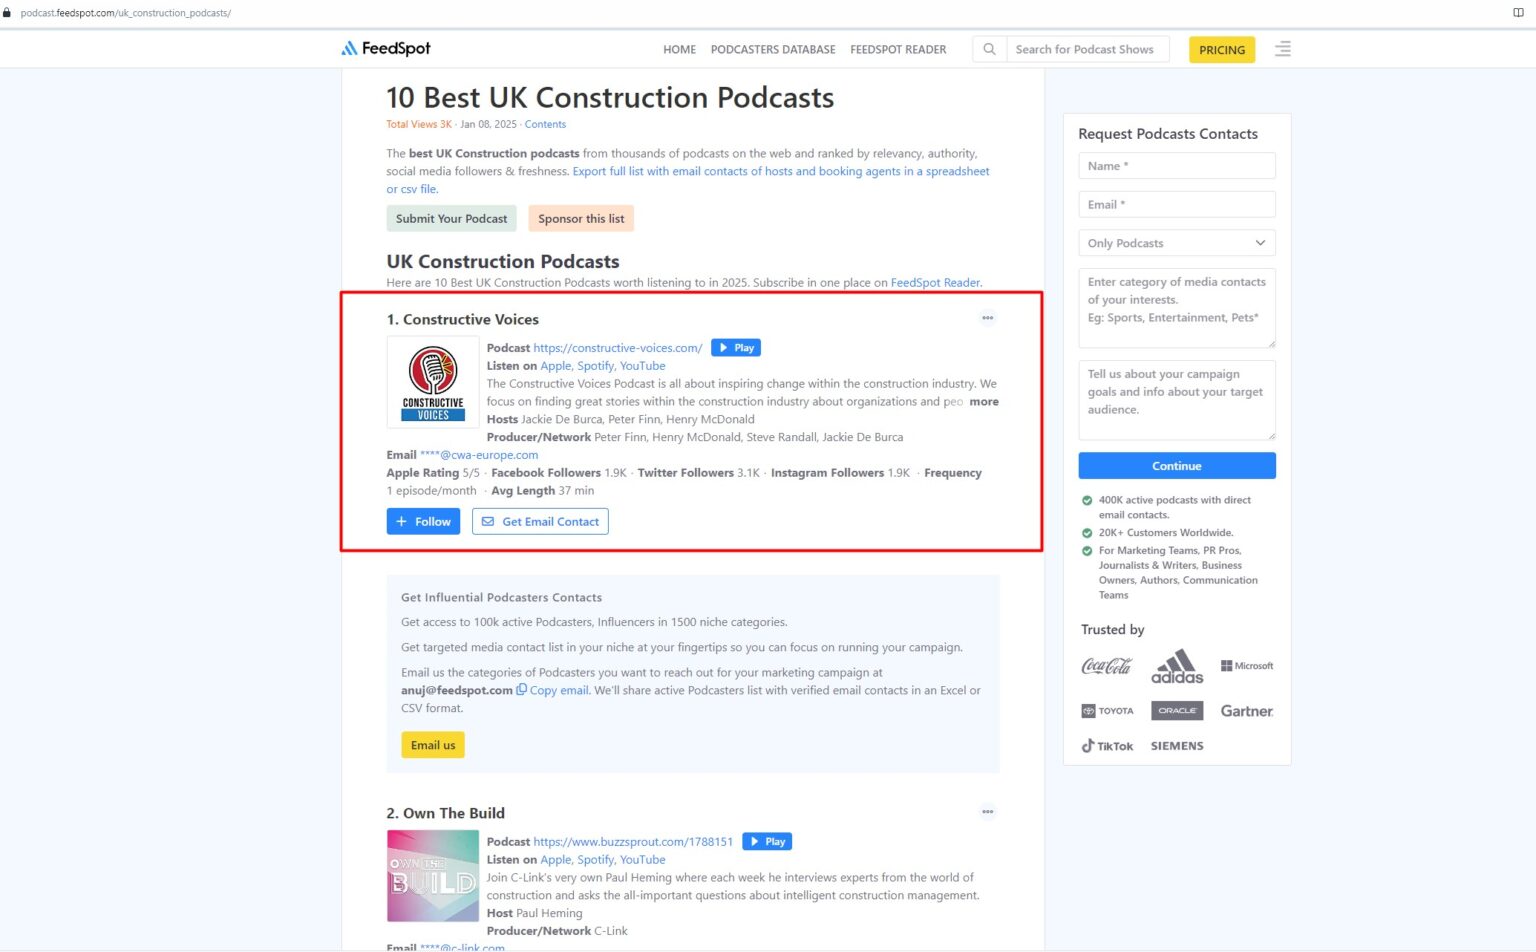Click the Get Email Contact button
This screenshot has width=1536, height=952.
click(x=540, y=522)
